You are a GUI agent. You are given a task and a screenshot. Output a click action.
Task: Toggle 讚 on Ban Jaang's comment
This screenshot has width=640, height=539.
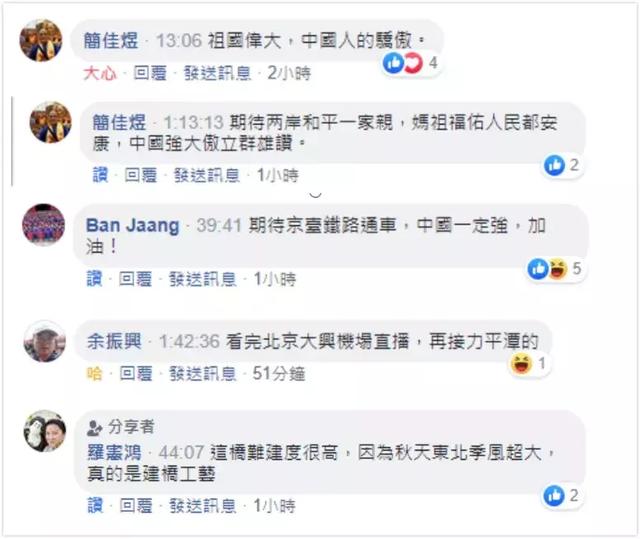pos(94,279)
